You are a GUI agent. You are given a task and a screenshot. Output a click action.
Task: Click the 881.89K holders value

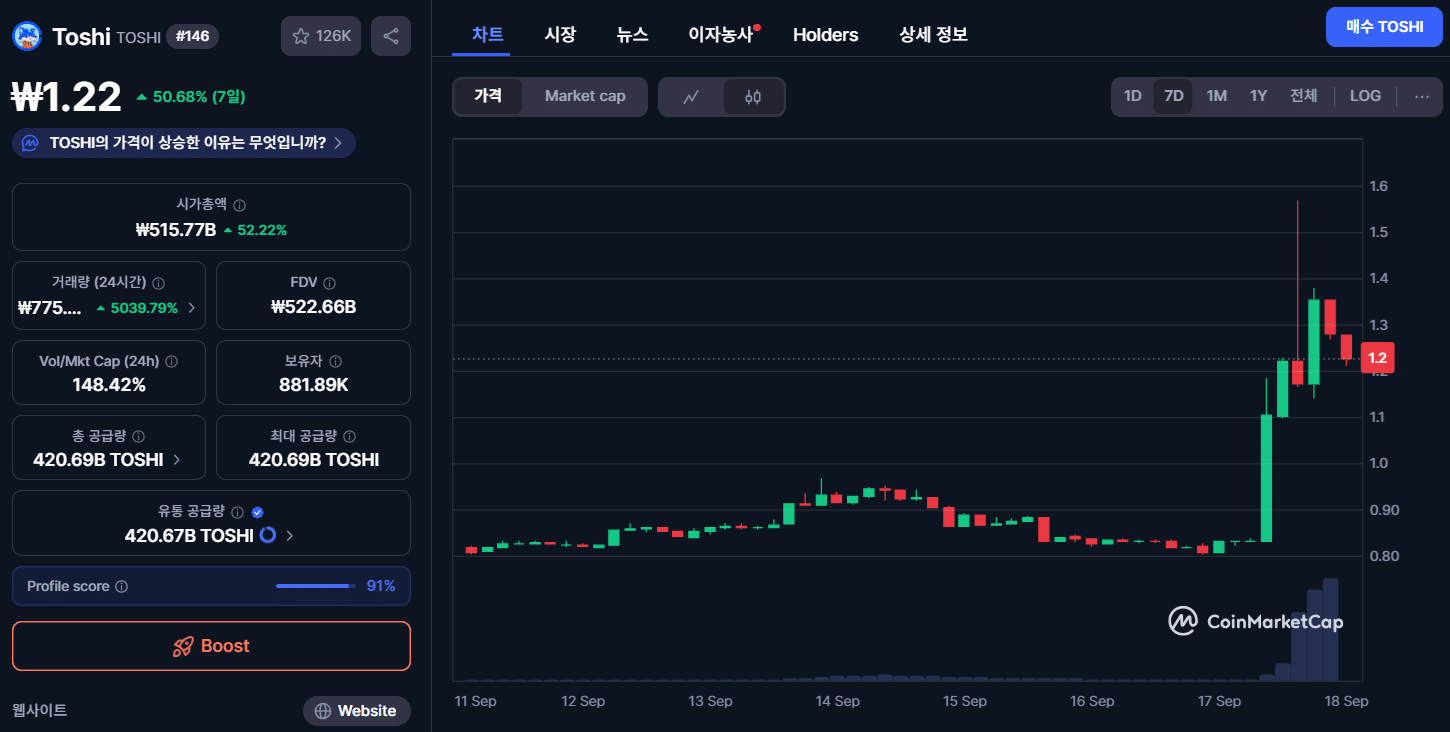313,385
